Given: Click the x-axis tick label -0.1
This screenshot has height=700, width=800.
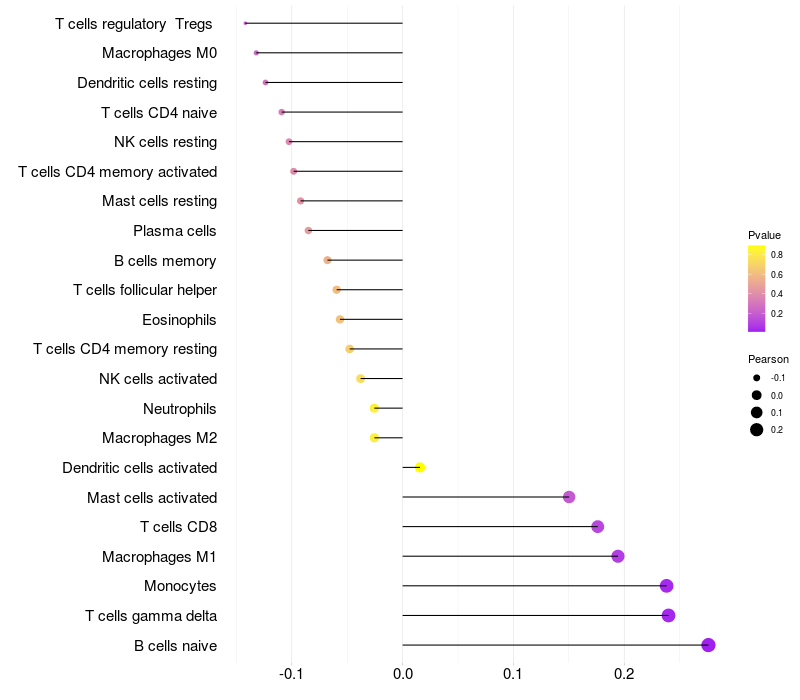Looking at the screenshot, I should [291, 675].
